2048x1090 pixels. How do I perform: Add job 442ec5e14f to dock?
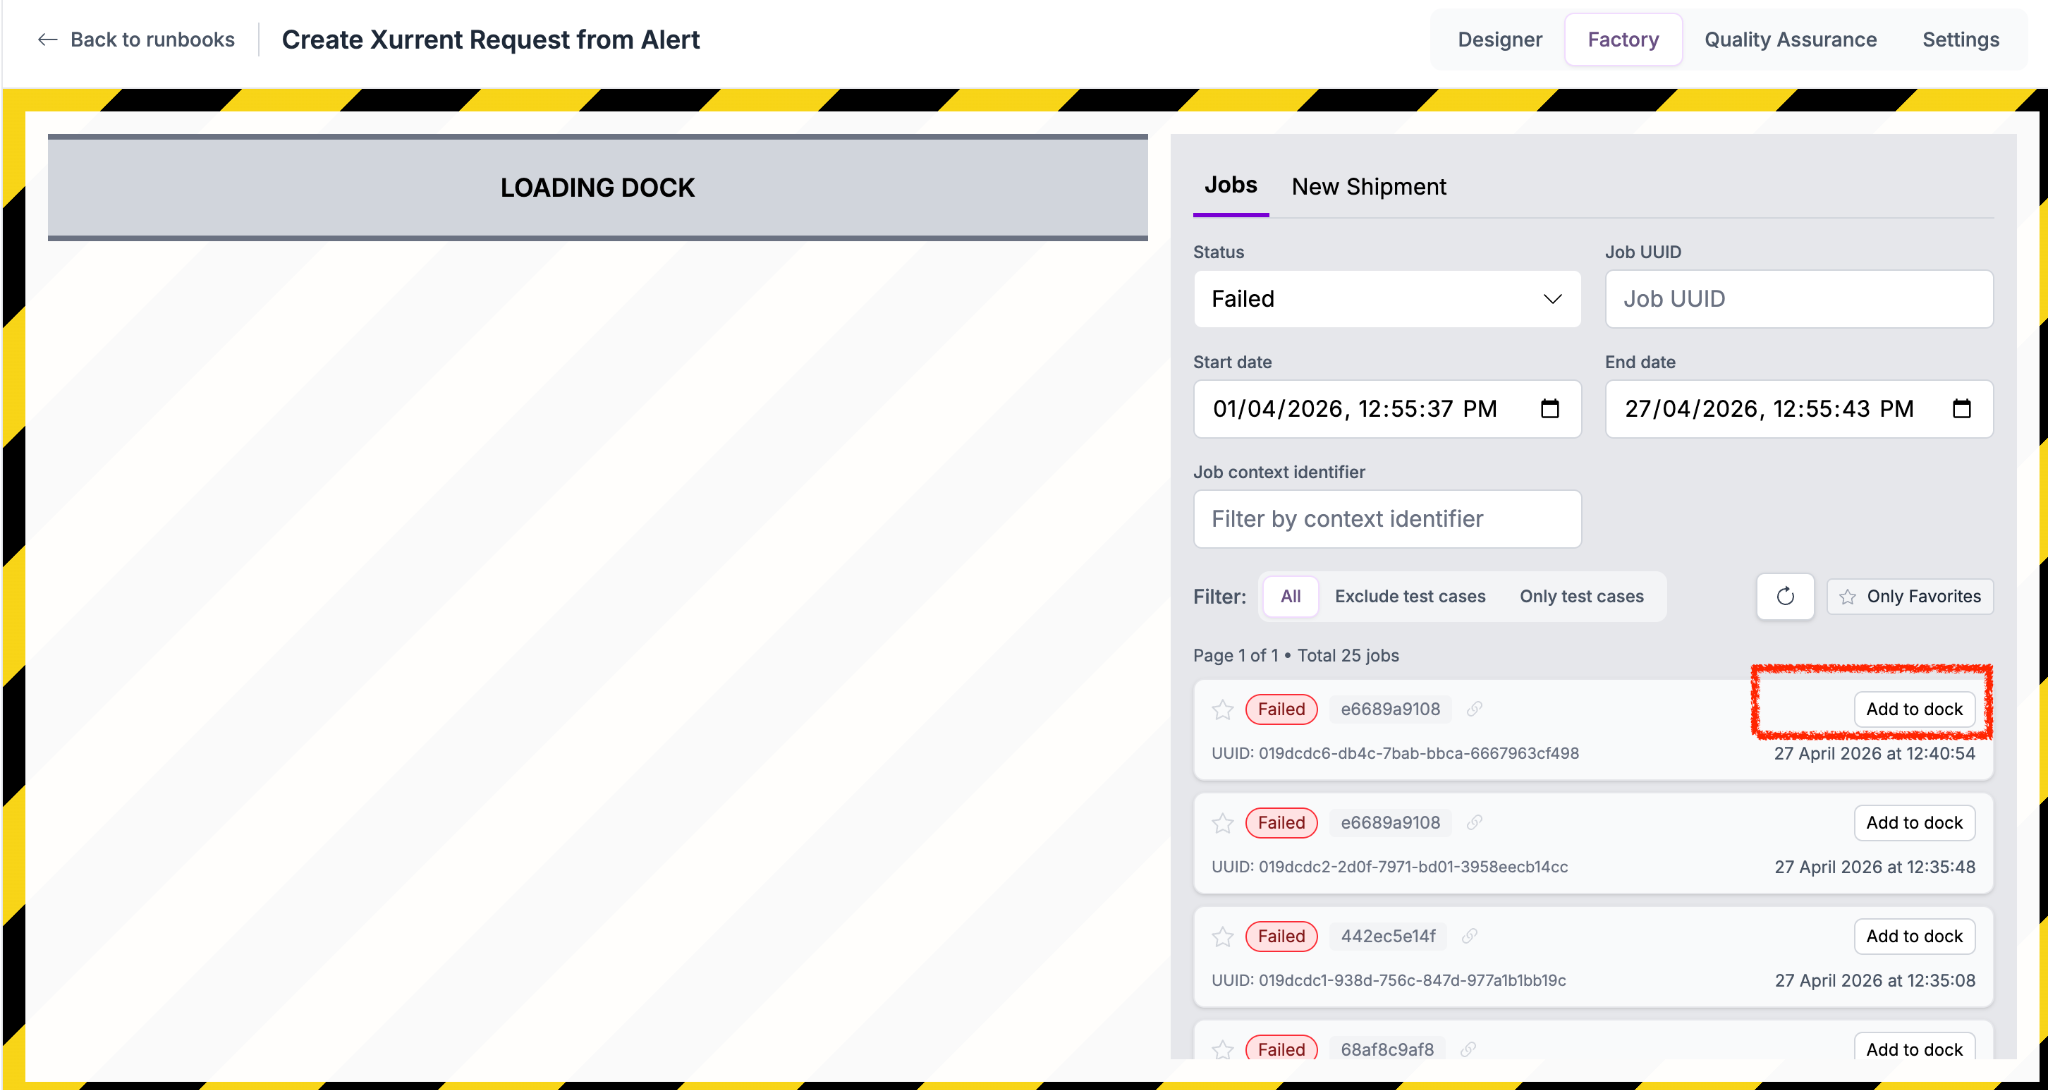[x=1914, y=937]
